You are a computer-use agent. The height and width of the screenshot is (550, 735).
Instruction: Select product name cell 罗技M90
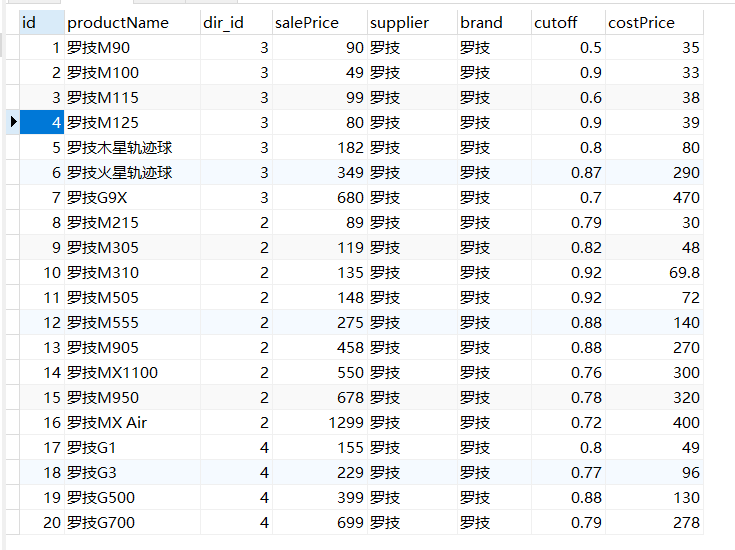pyautogui.click(x=132, y=47)
